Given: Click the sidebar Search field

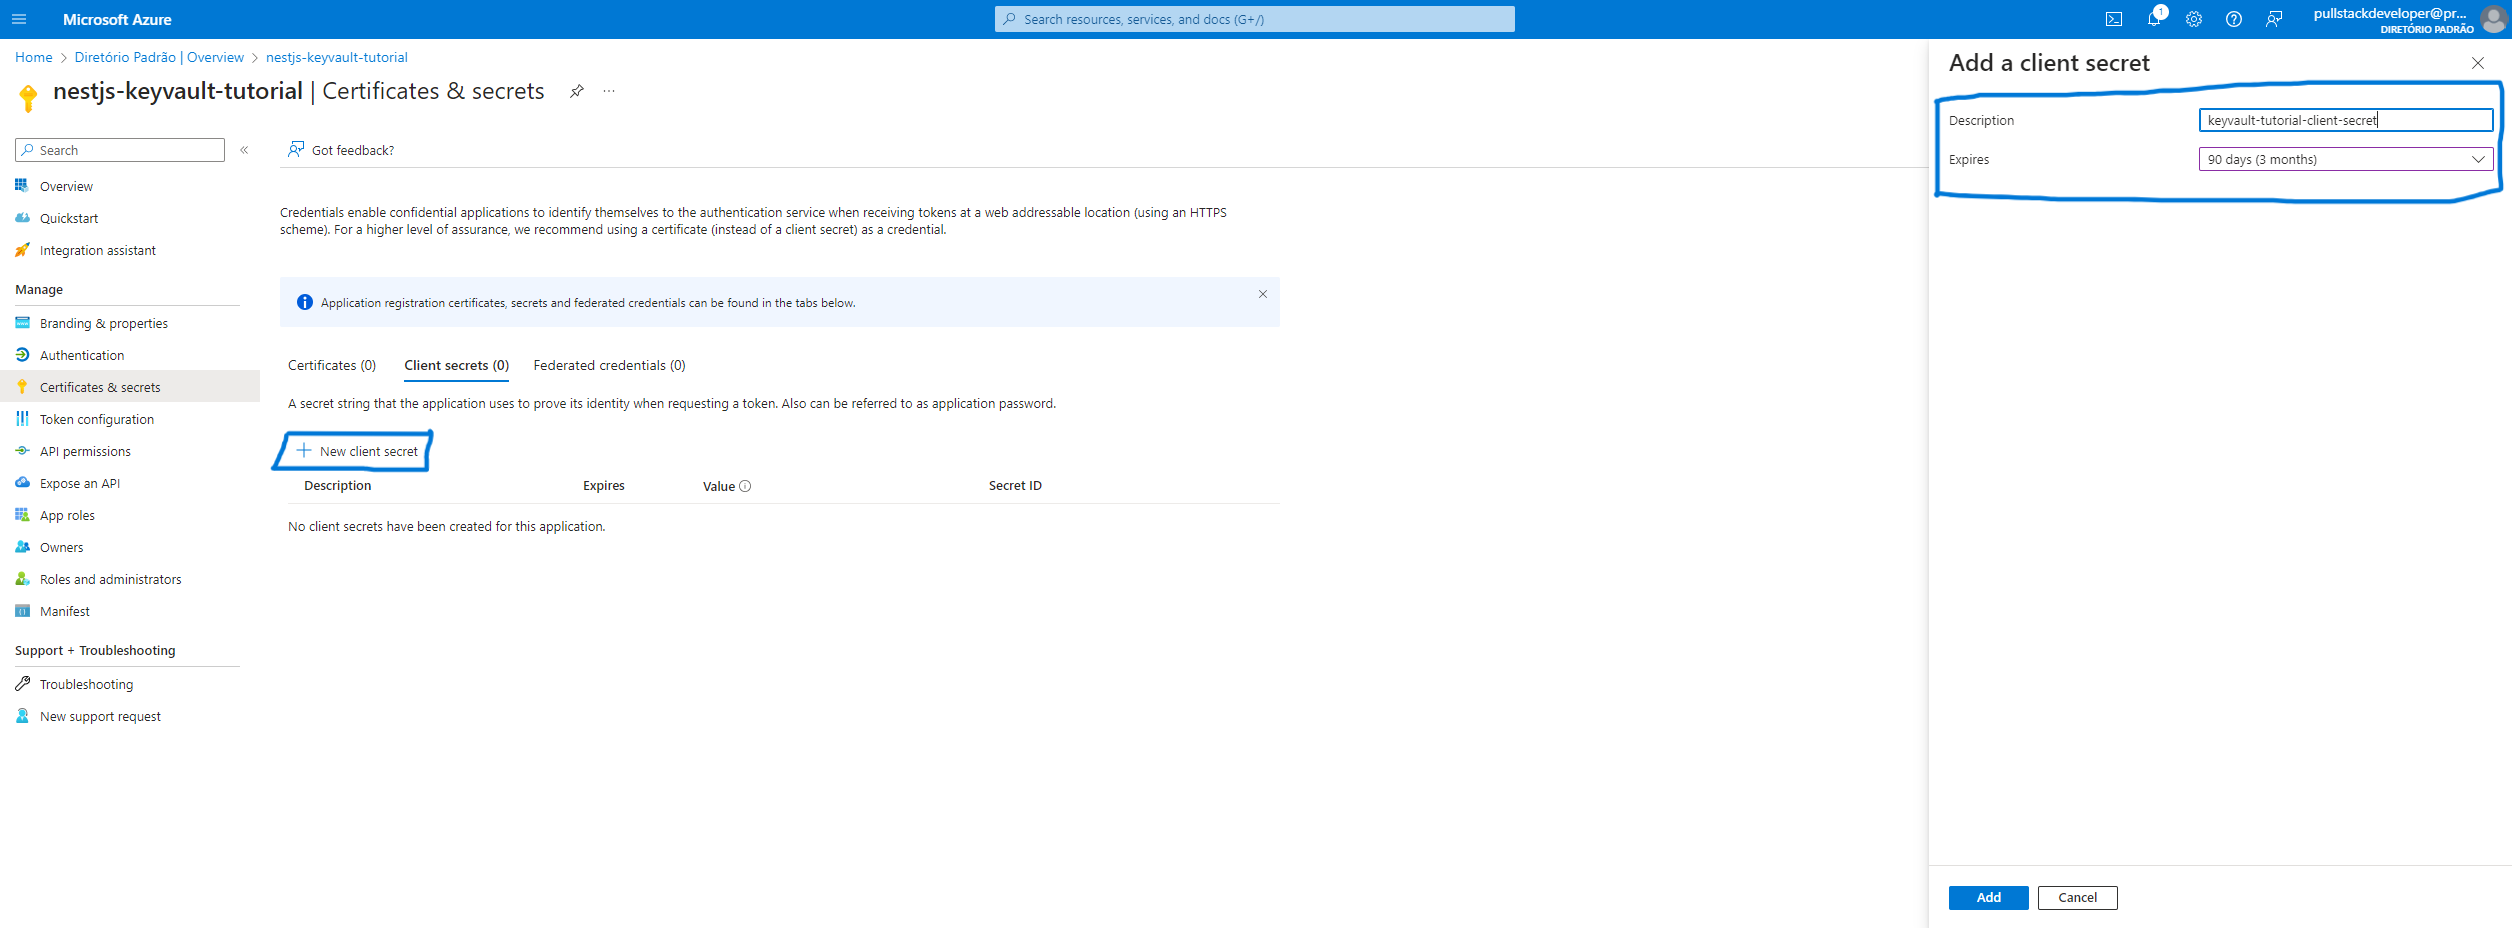Looking at the screenshot, I should pyautogui.click(x=120, y=150).
